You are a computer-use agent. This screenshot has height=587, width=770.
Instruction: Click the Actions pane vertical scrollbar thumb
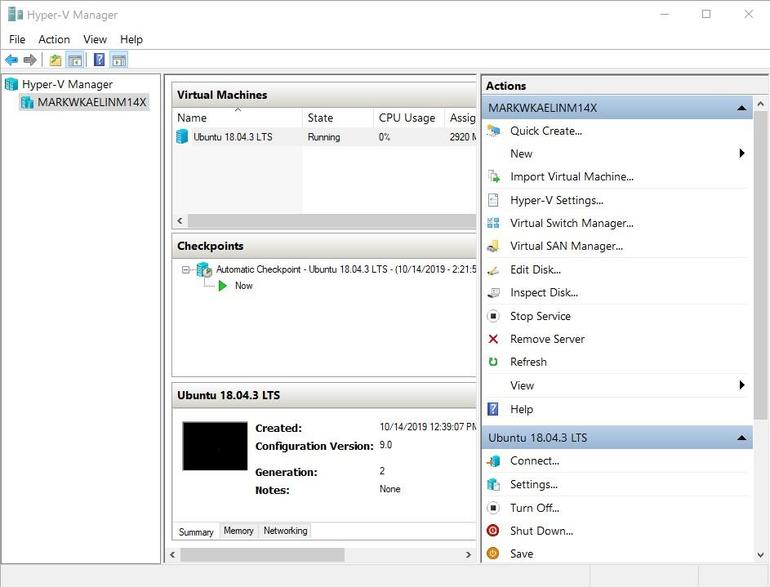point(760,265)
